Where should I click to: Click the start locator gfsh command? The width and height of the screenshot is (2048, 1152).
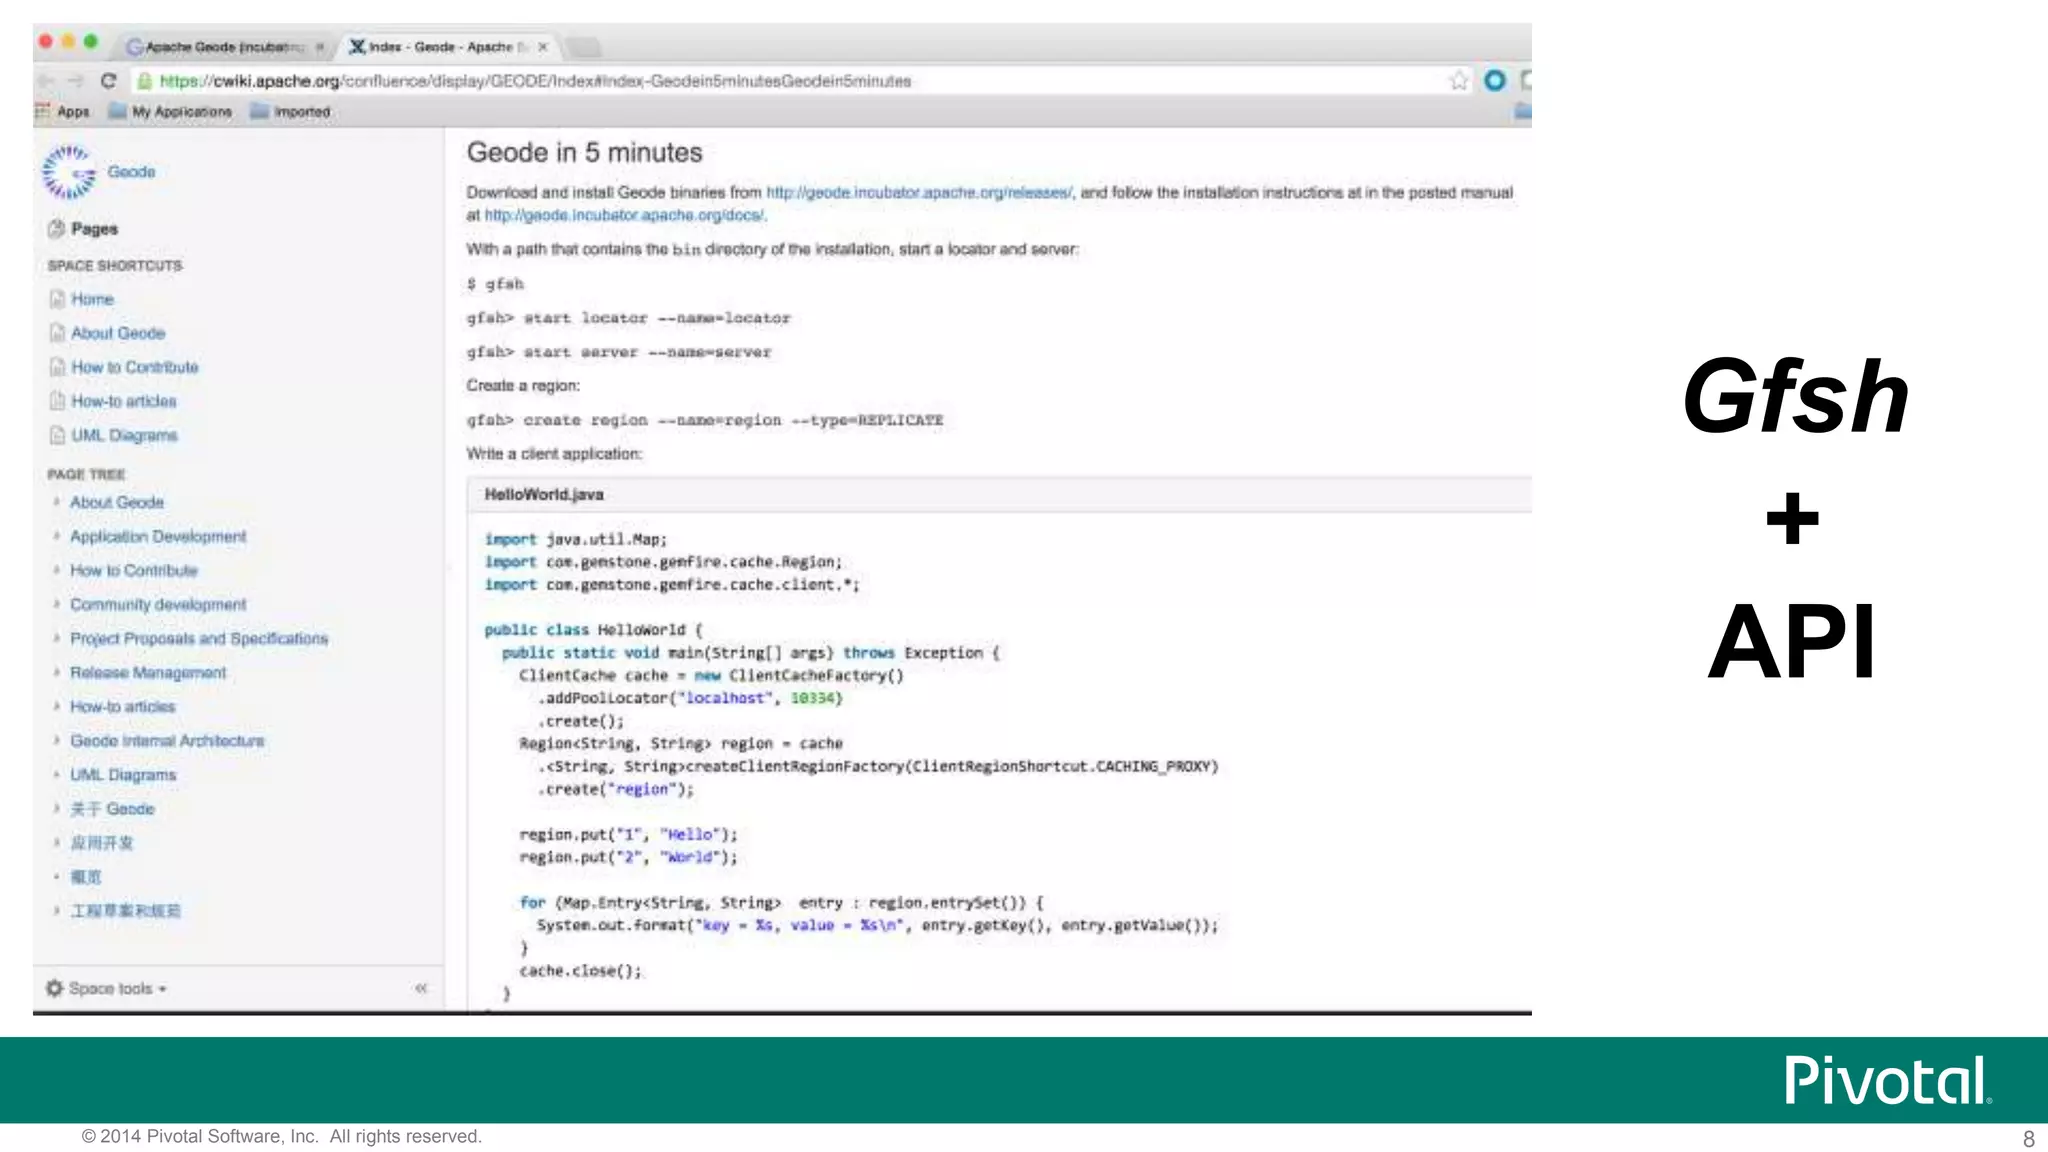tap(628, 318)
